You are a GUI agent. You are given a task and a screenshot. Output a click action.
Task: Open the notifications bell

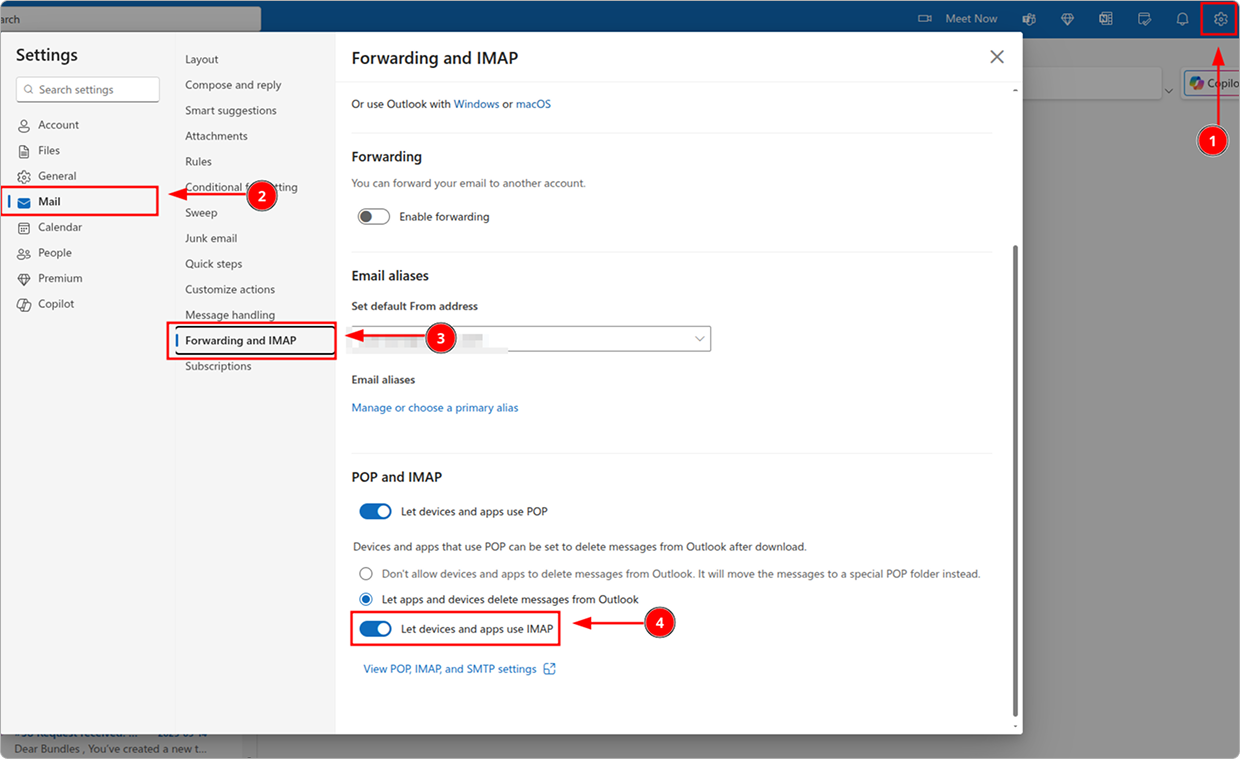click(x=1182, y=19)
